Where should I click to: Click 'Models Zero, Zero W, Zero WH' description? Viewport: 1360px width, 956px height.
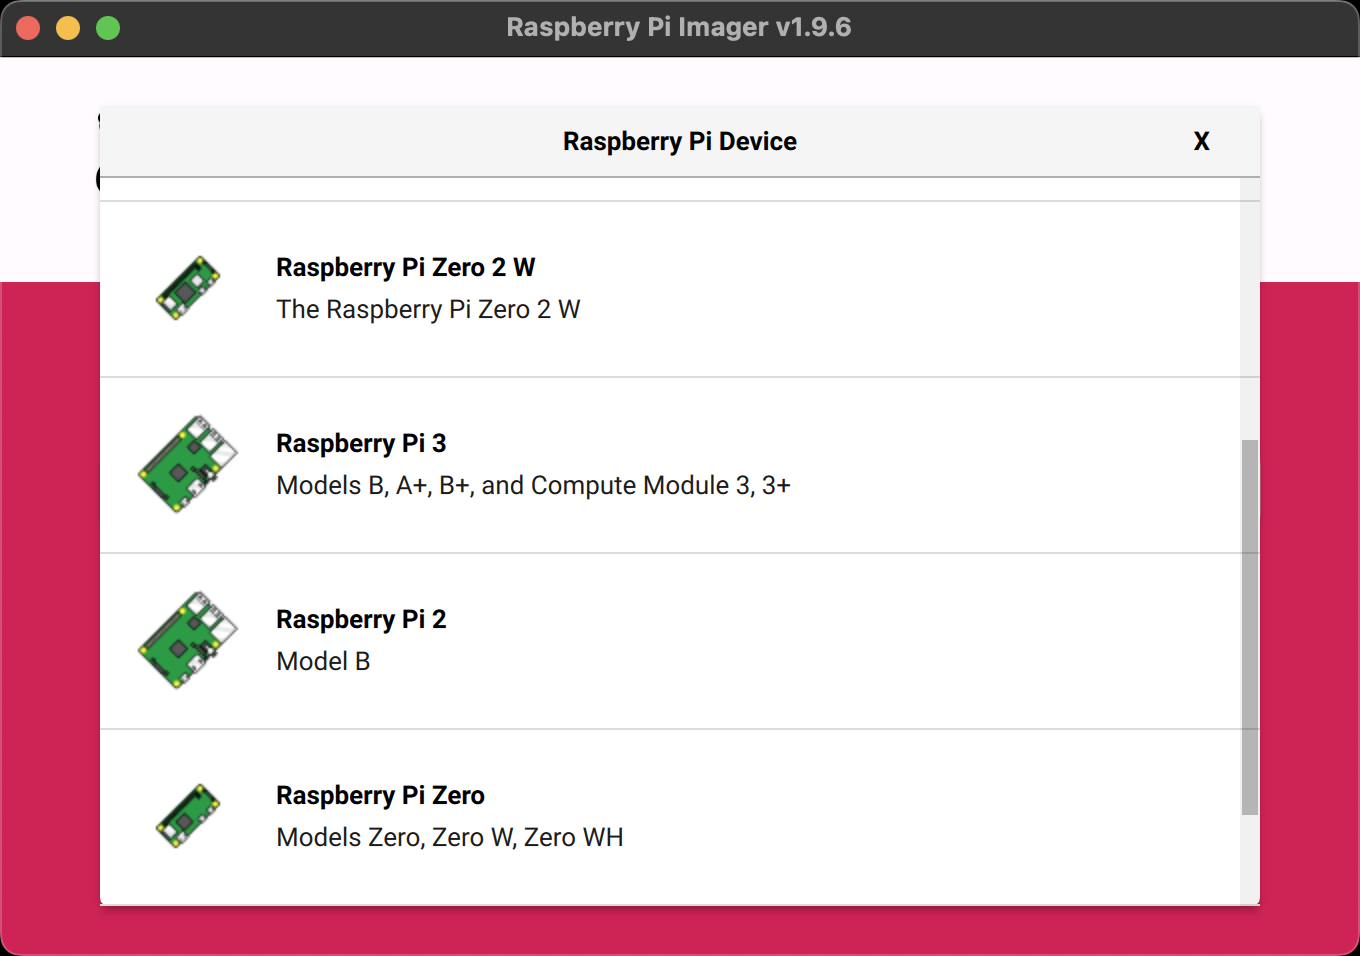pos(449,837)
